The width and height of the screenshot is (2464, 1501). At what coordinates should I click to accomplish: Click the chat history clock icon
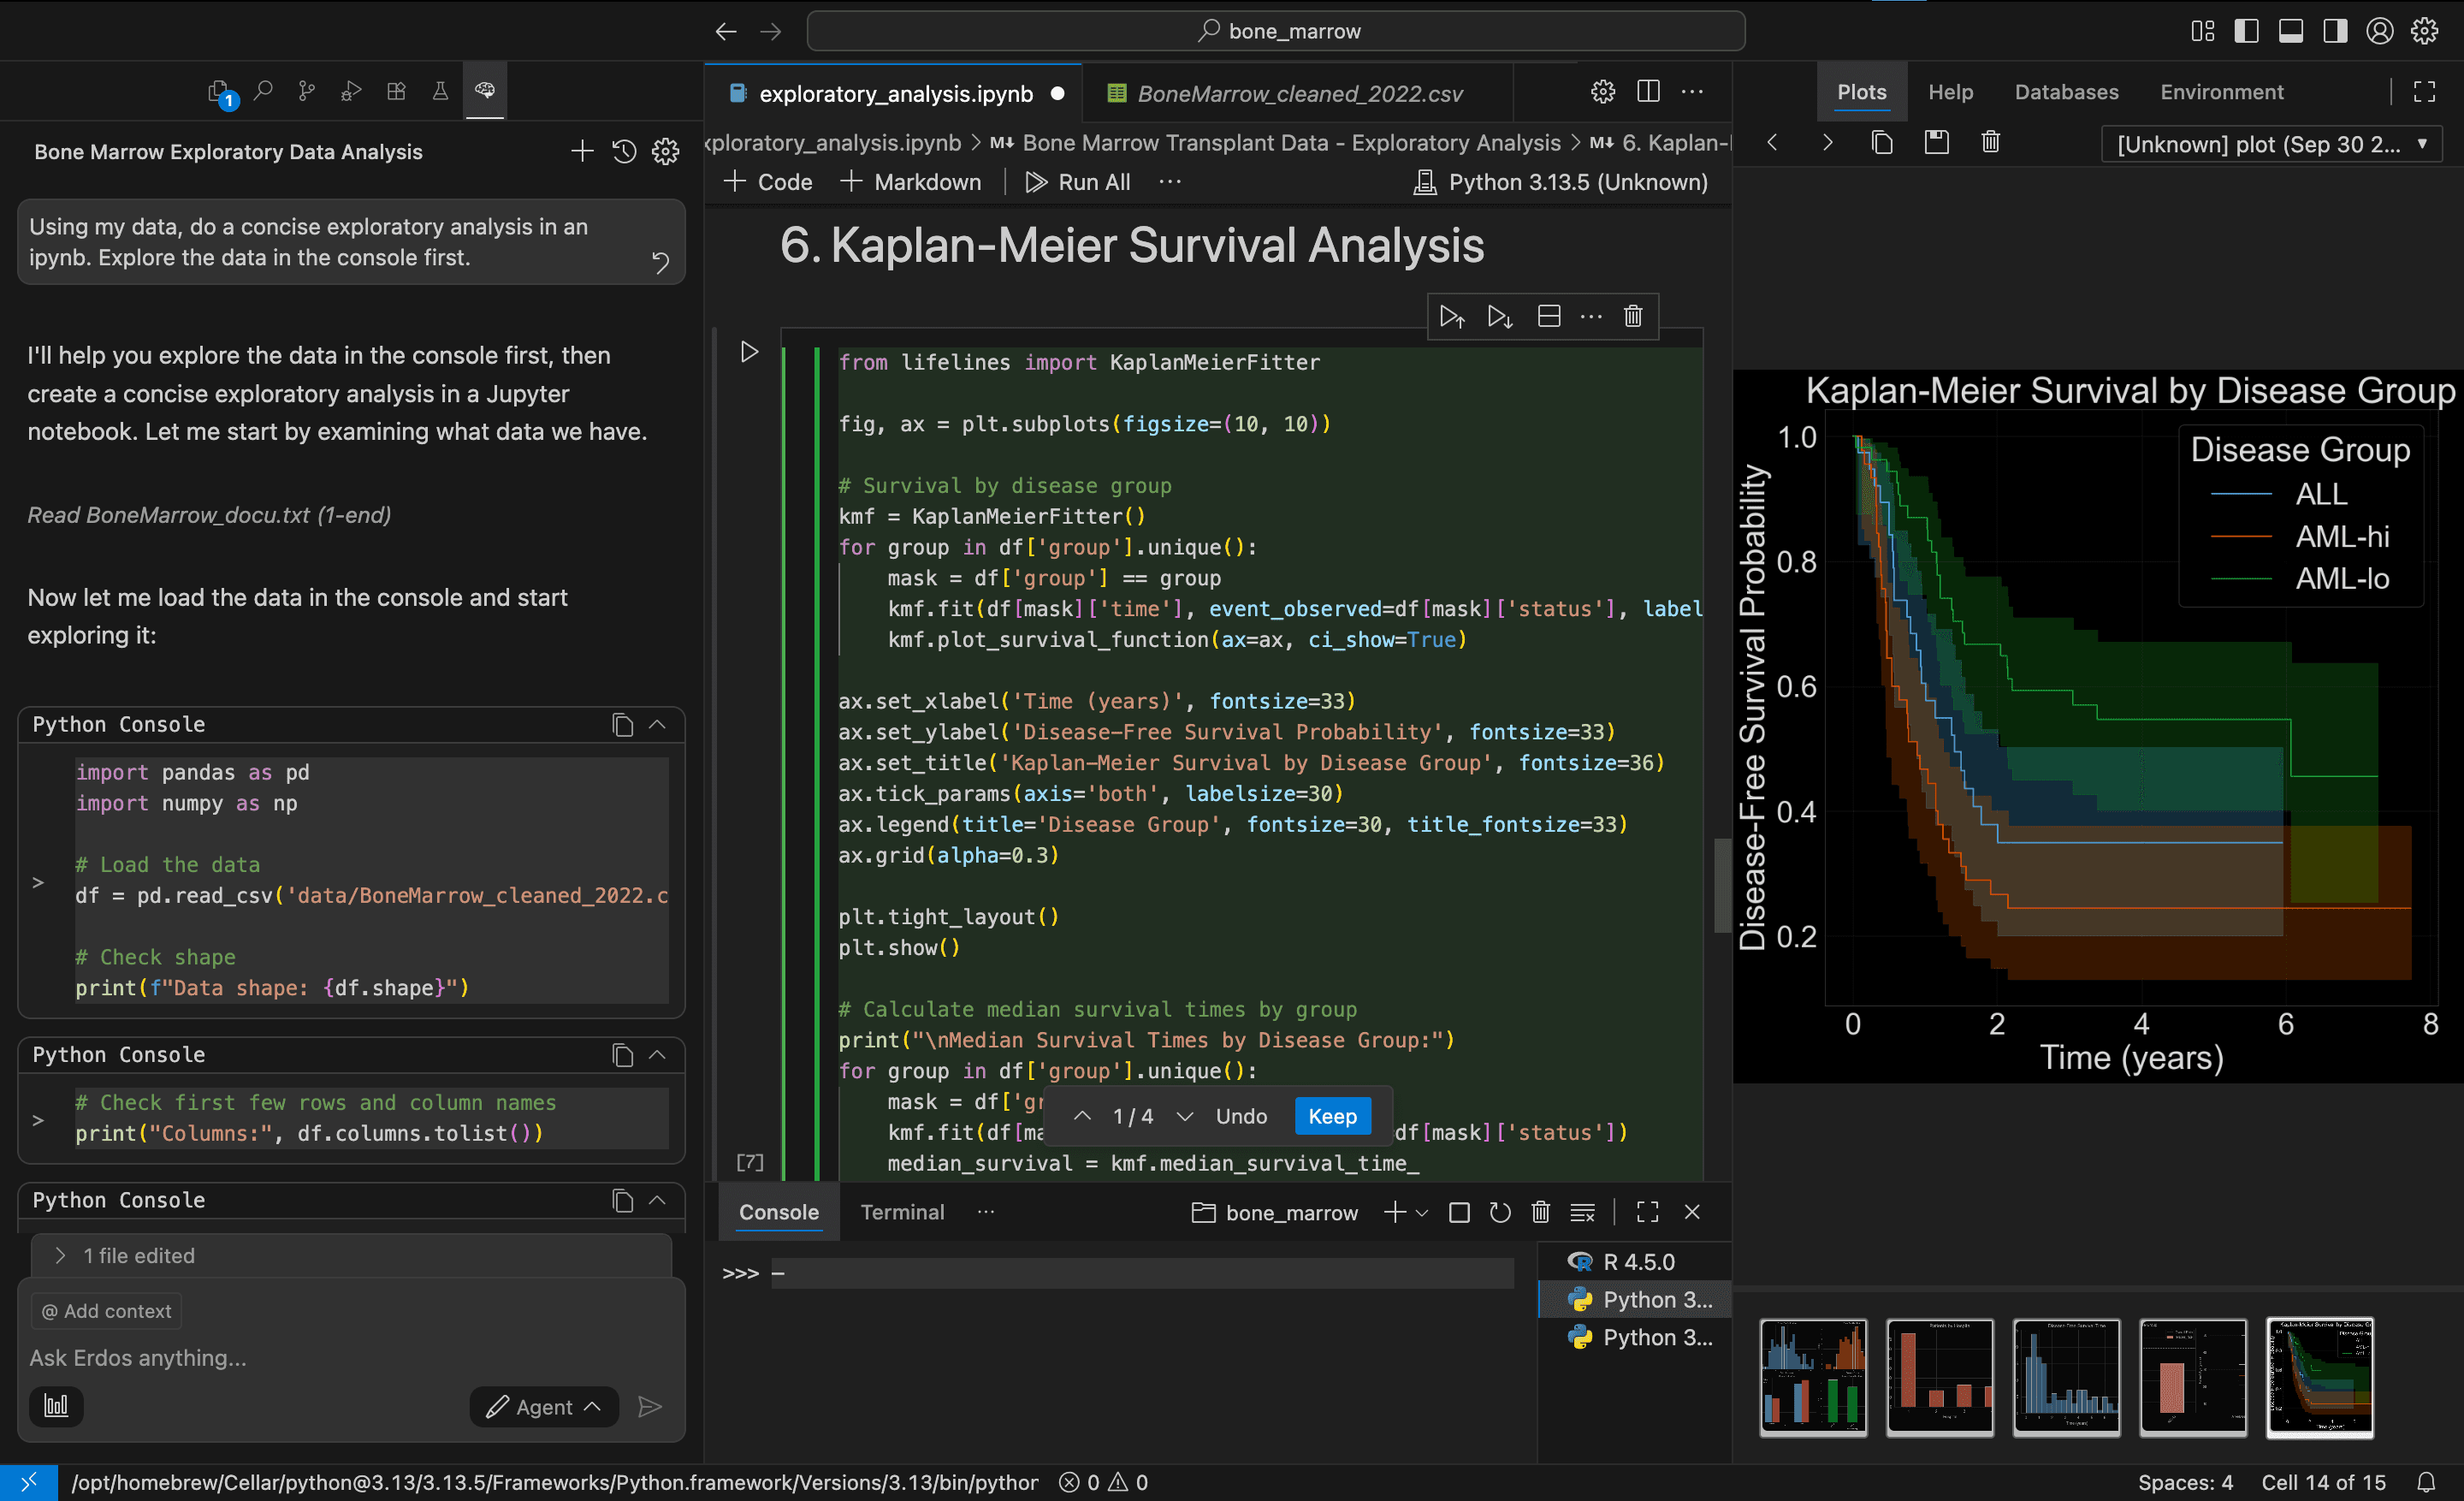[624, 152]
